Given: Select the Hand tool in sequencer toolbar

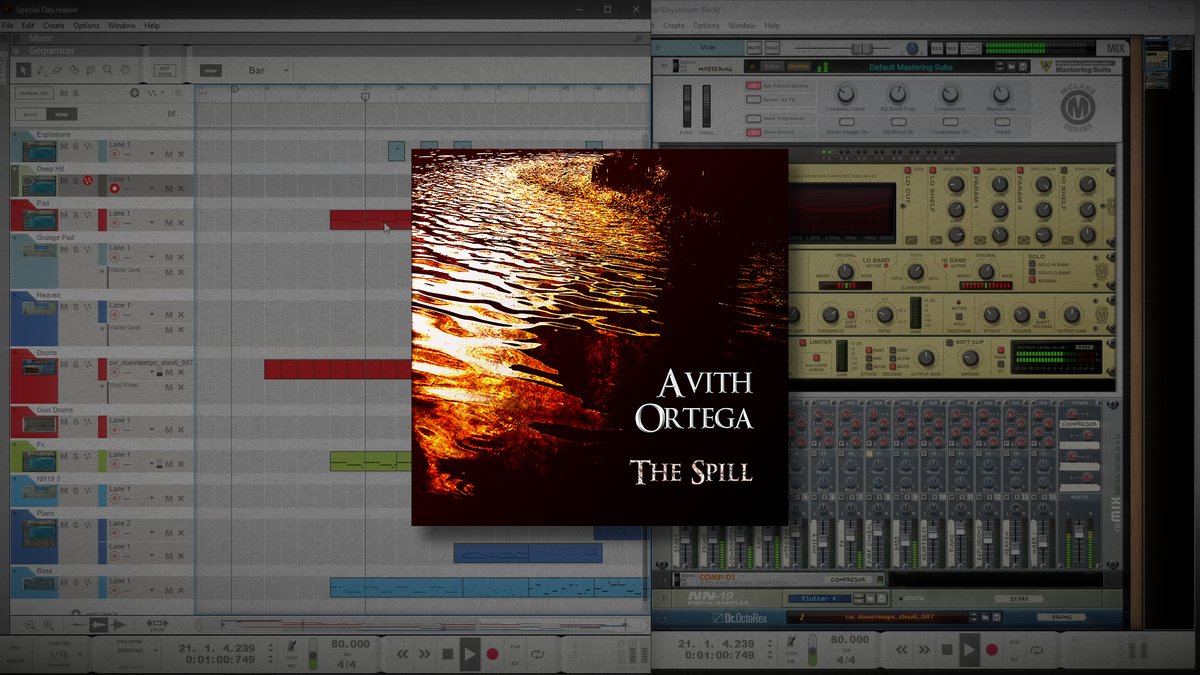Looking at the screenshot, I should tap(124, 70).
